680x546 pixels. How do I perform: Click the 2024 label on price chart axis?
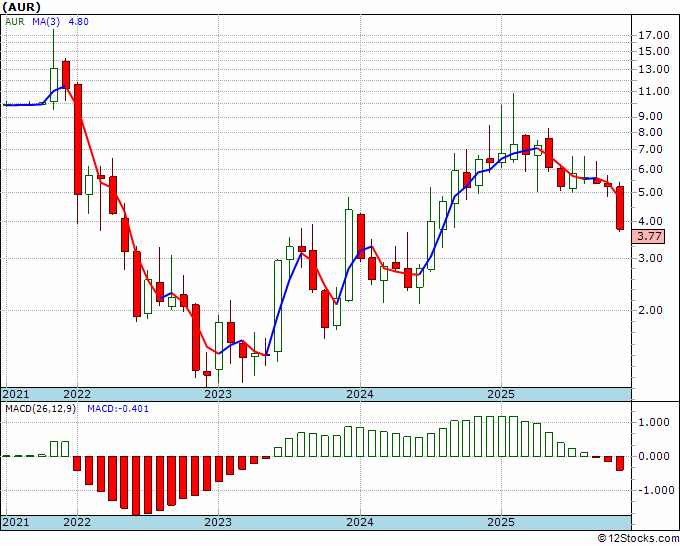pyautogui.click(x=360, y=394)
